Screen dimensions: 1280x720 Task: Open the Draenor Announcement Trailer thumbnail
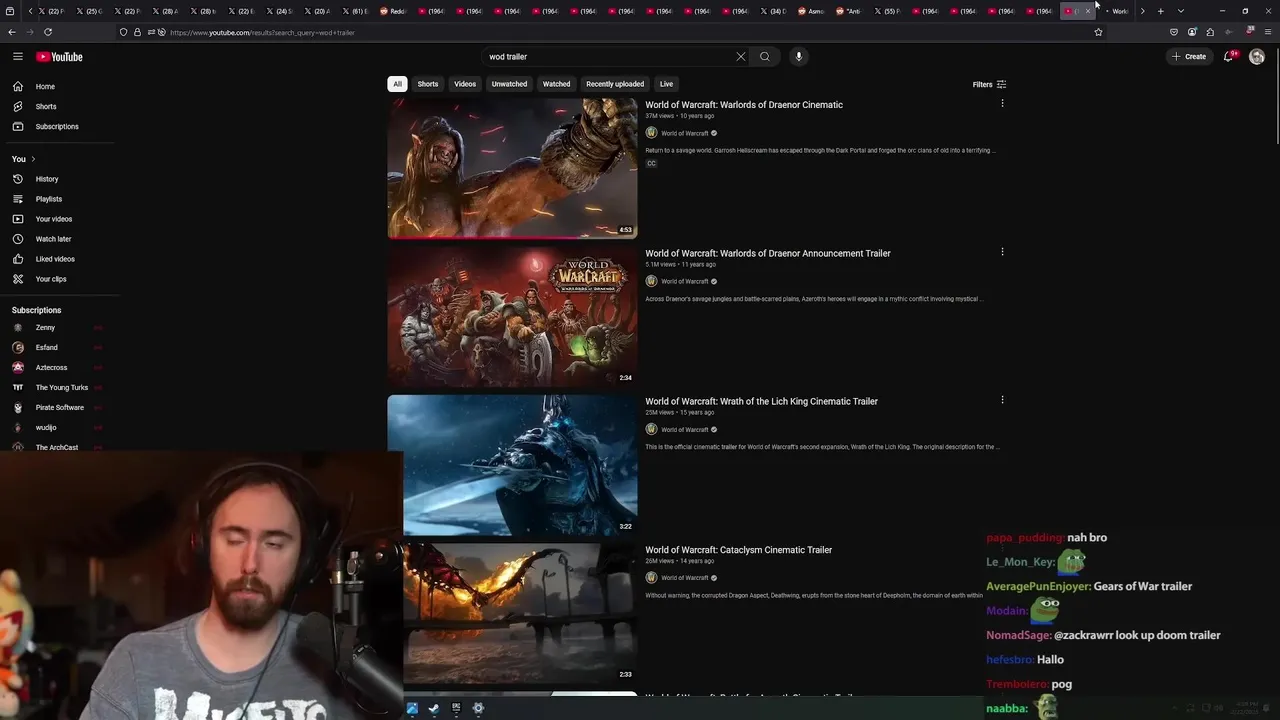coord(512,316)
